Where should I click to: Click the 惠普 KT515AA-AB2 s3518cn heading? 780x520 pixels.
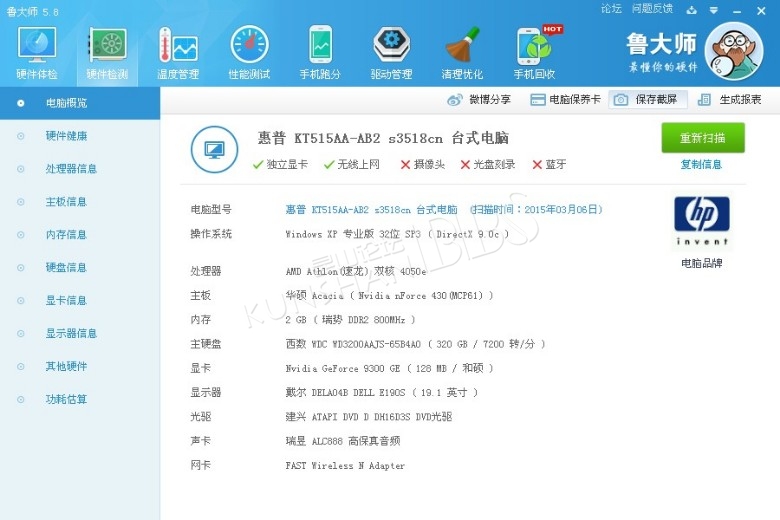(383, 138)
